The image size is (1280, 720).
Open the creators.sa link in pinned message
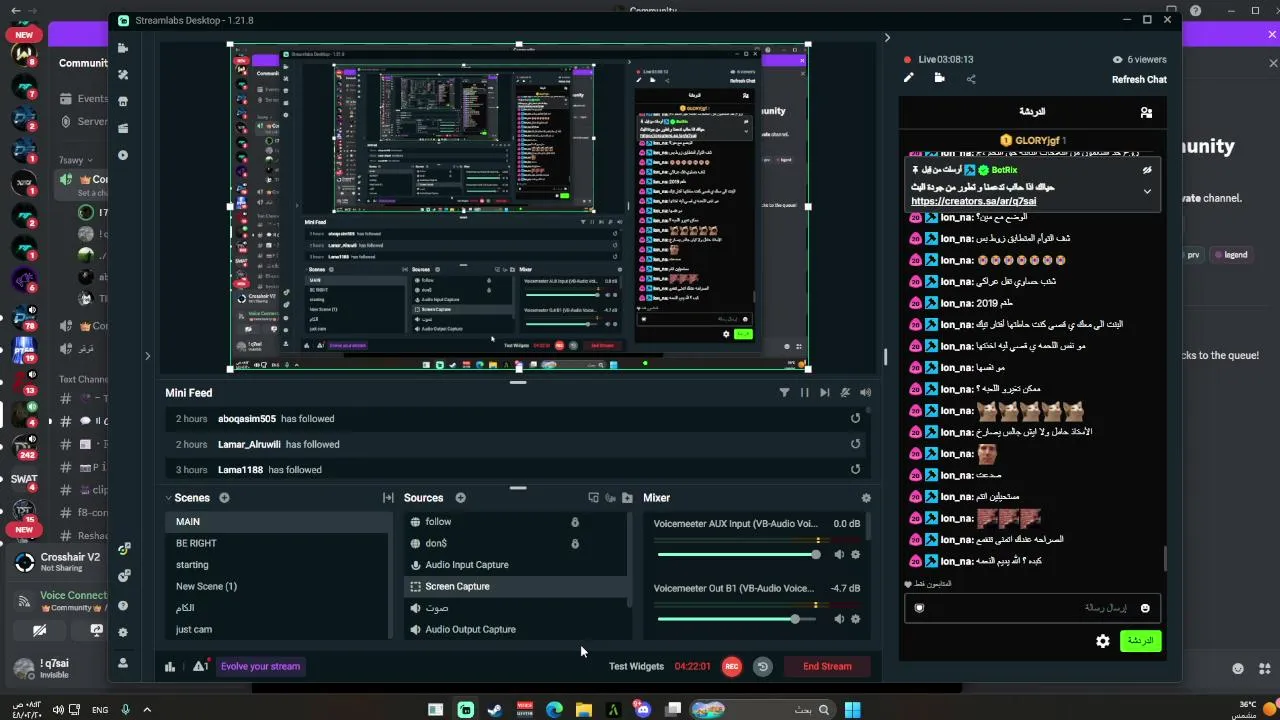973,201
